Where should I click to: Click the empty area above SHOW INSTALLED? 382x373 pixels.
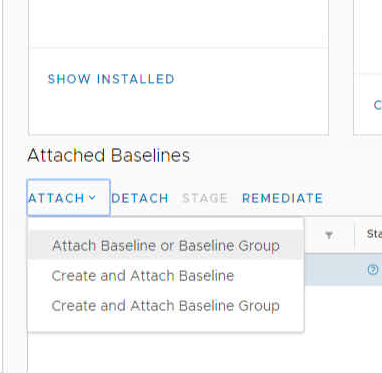click(x=178, y=23)
